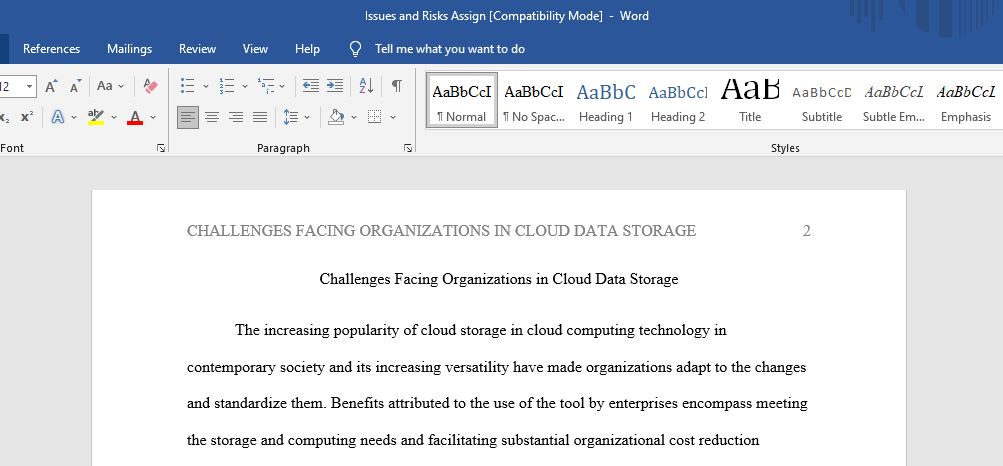Screen dimensions: 1003x466
Task: Click the bullet list icon
Action: click(x=188, y=86)
